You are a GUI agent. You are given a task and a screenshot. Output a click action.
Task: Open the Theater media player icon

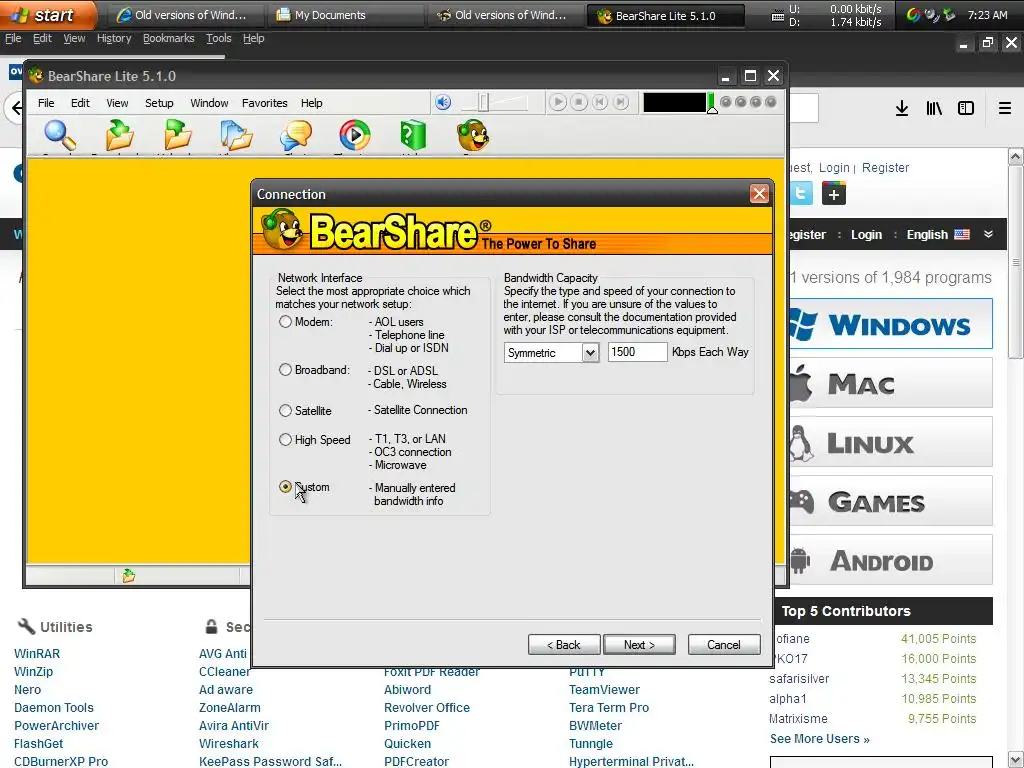354,135
